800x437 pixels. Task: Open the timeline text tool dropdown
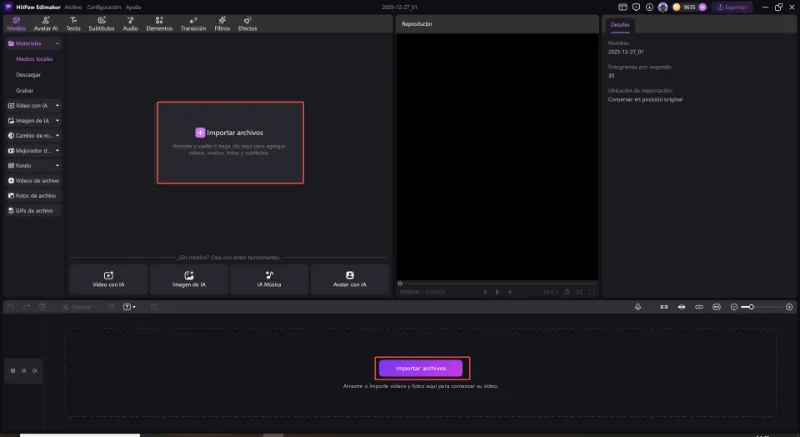point(129,307)
